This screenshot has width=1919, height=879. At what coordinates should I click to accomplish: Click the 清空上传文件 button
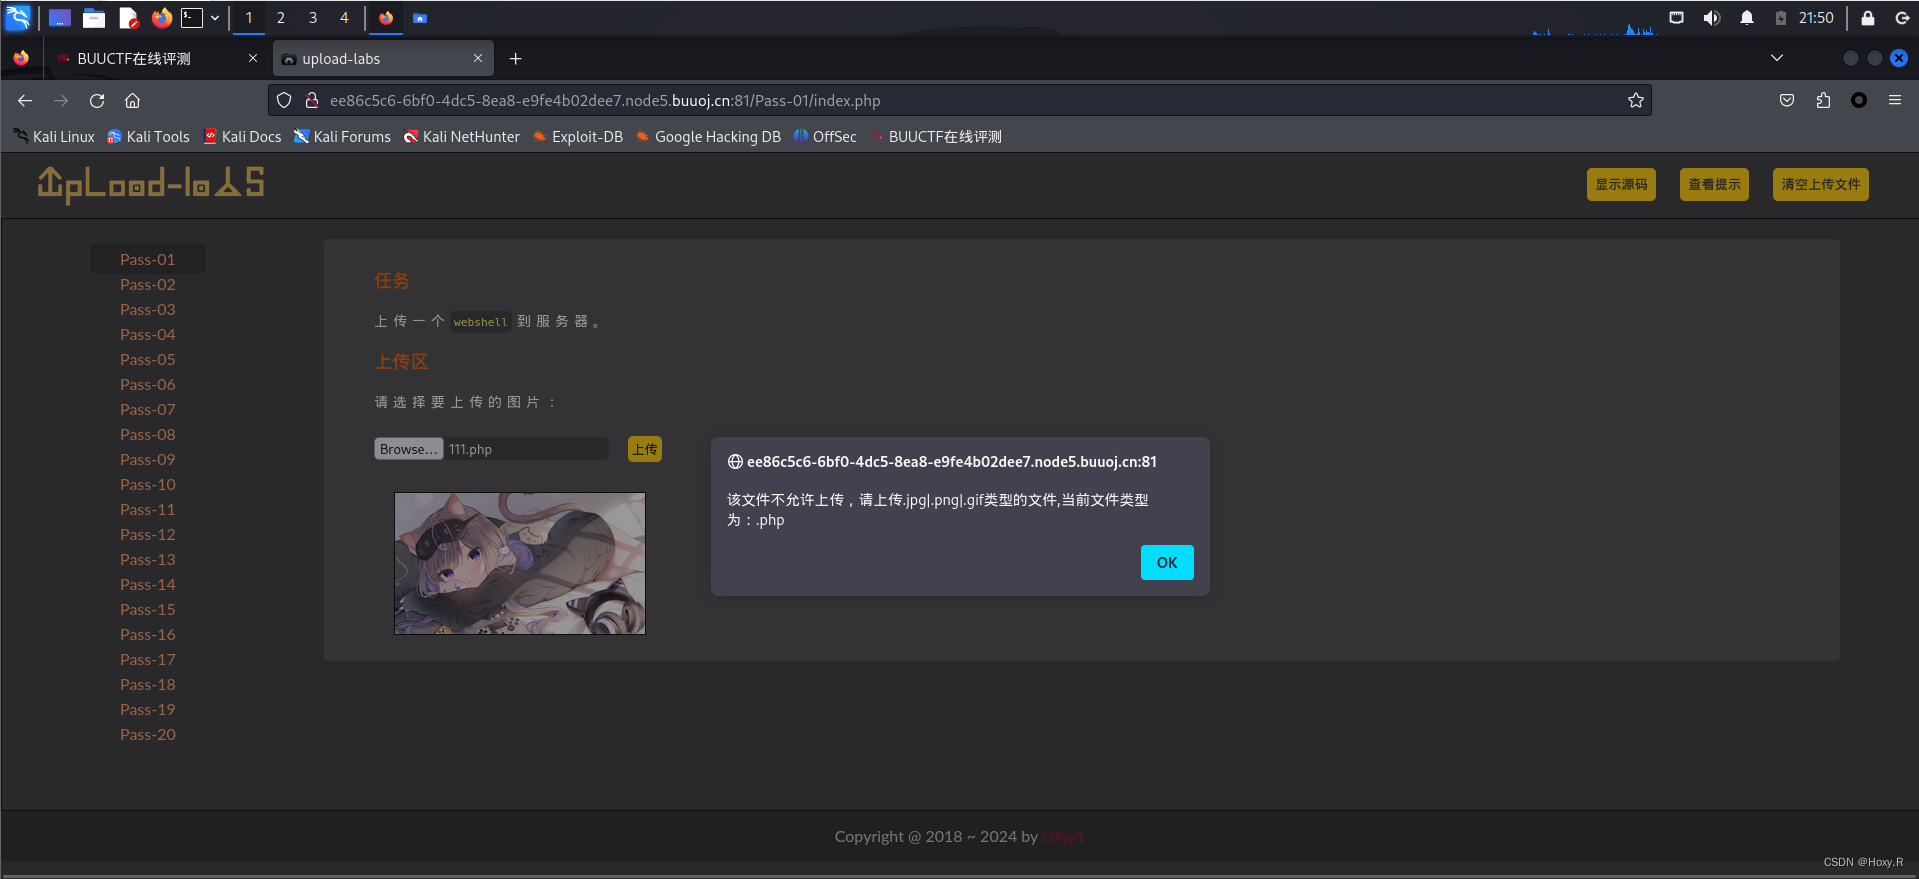point(1820,184)
